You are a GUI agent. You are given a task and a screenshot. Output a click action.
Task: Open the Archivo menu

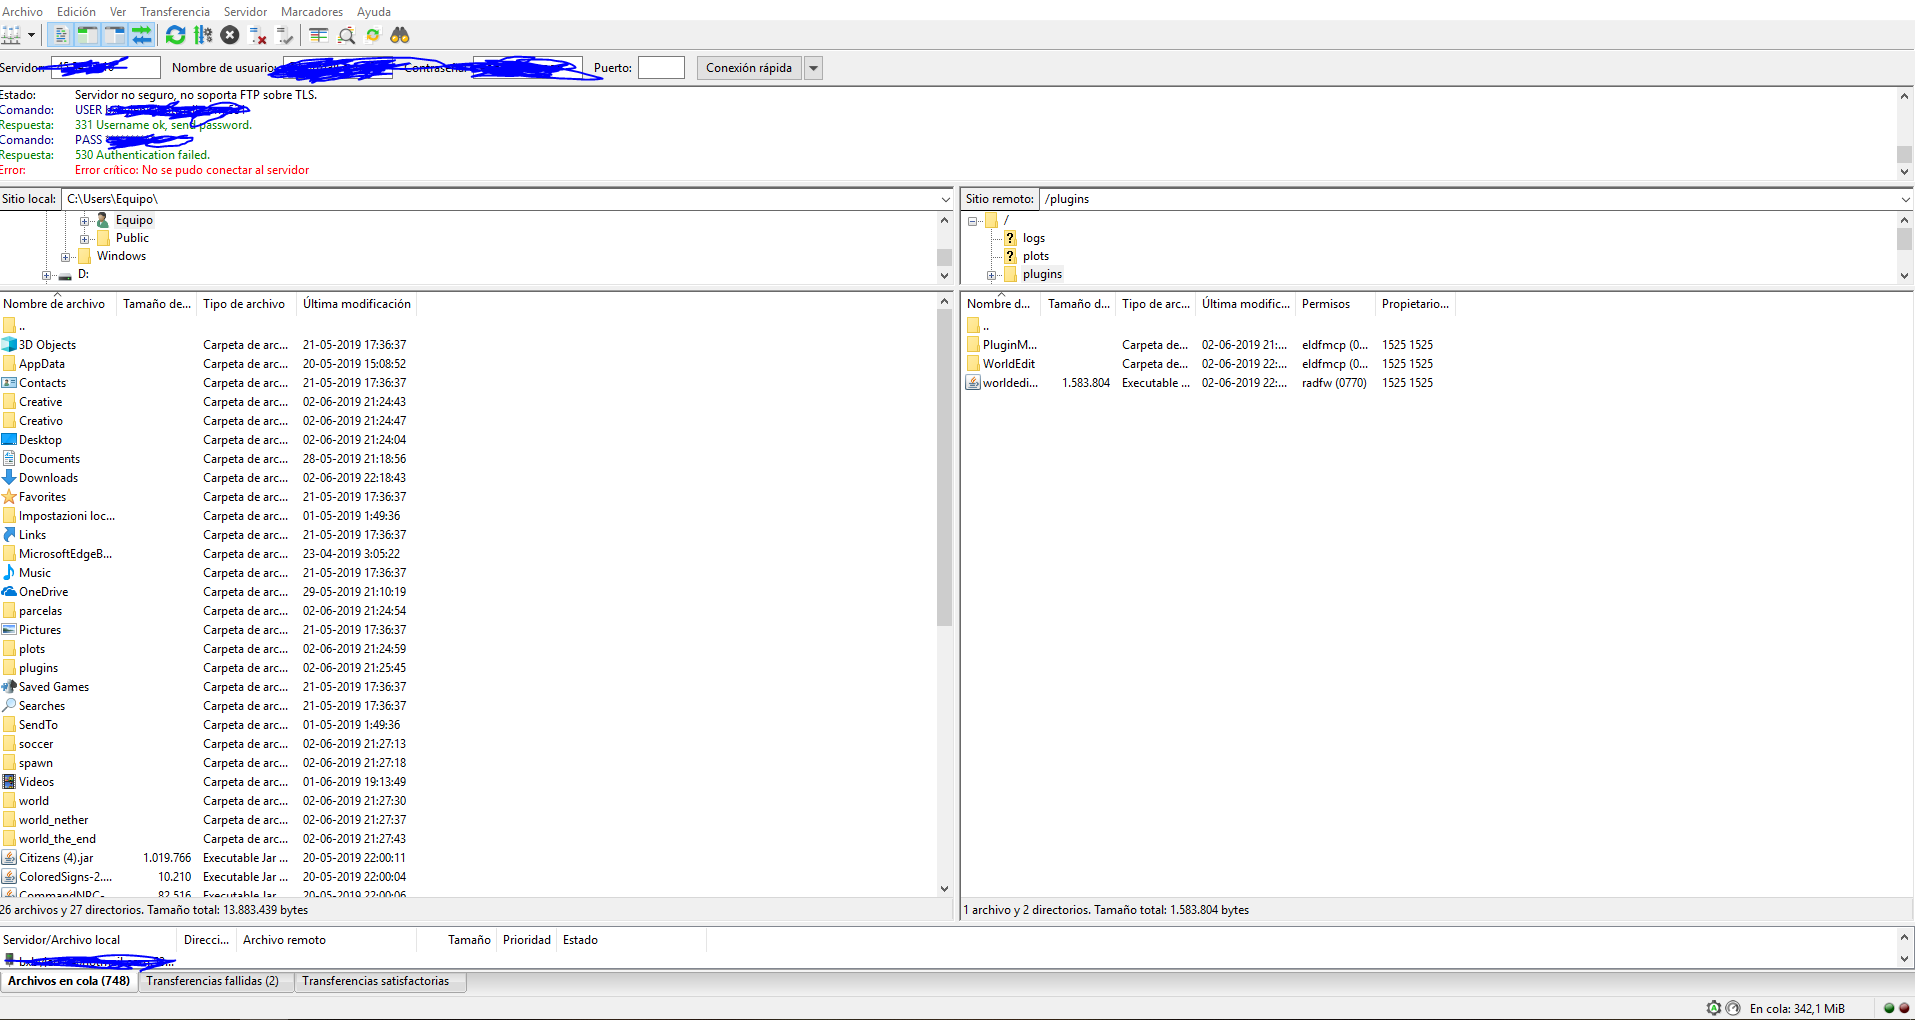click(23, 11)
